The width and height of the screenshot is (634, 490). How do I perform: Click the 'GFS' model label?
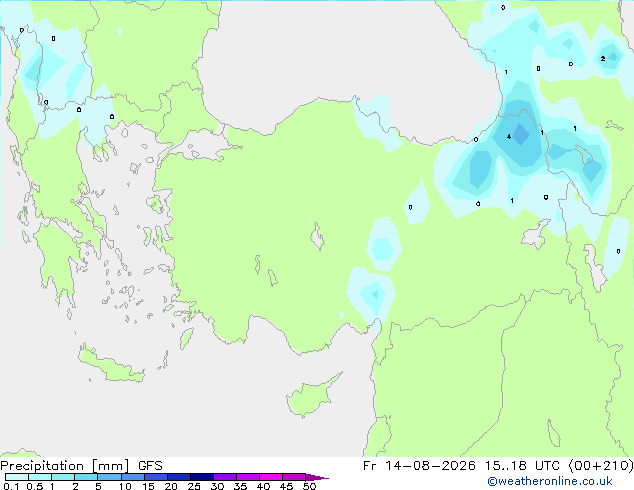150,466
